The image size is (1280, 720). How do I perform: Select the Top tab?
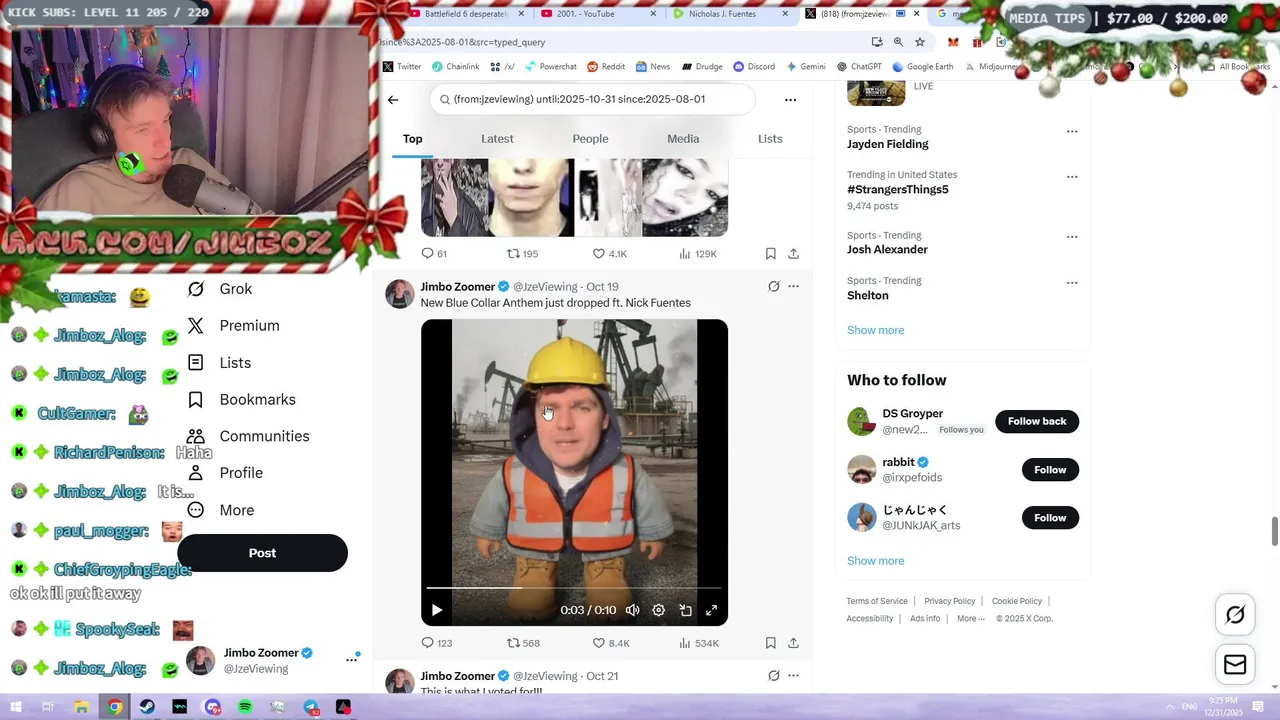(x=413, y=139)
